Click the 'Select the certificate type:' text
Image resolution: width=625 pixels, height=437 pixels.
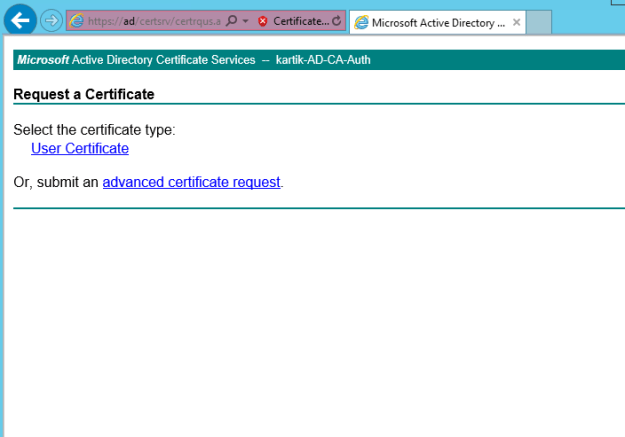click(94, 130)
